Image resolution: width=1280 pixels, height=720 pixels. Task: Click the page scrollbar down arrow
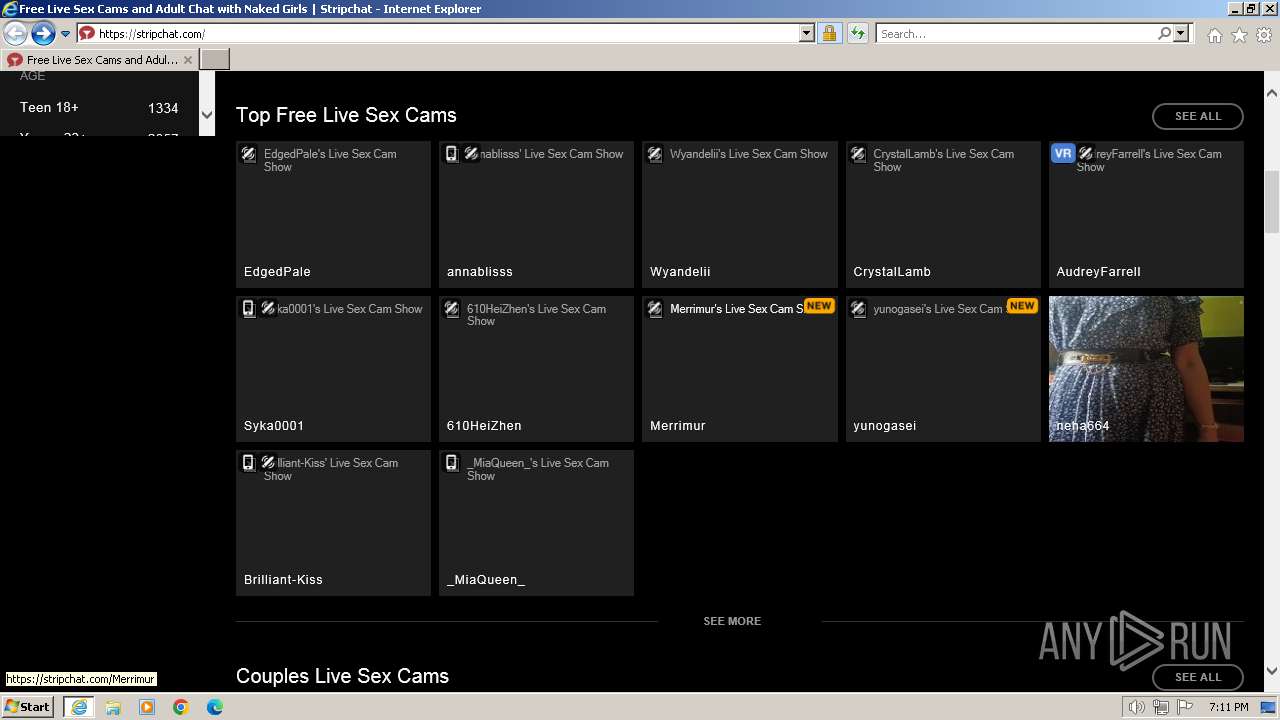1272,672
